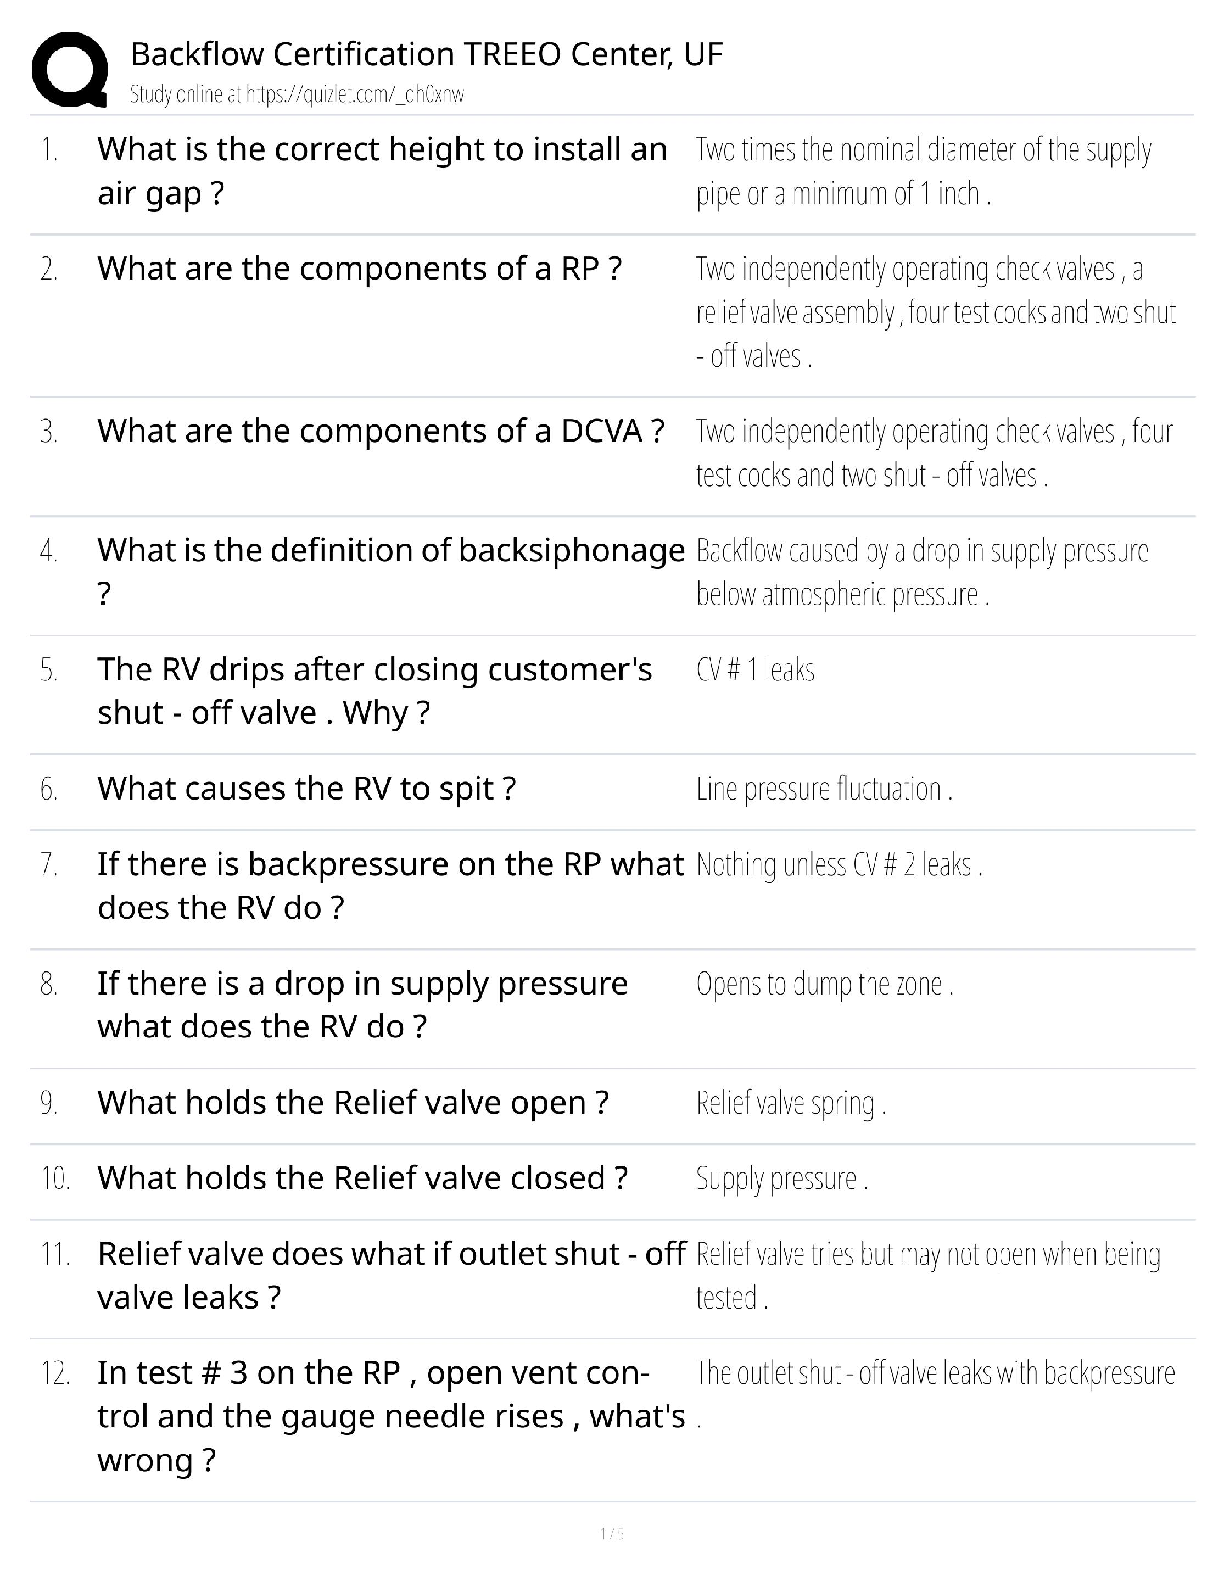1224x1584 pixels.
Task: Open the quizlet.com study link
Action: 297,95
